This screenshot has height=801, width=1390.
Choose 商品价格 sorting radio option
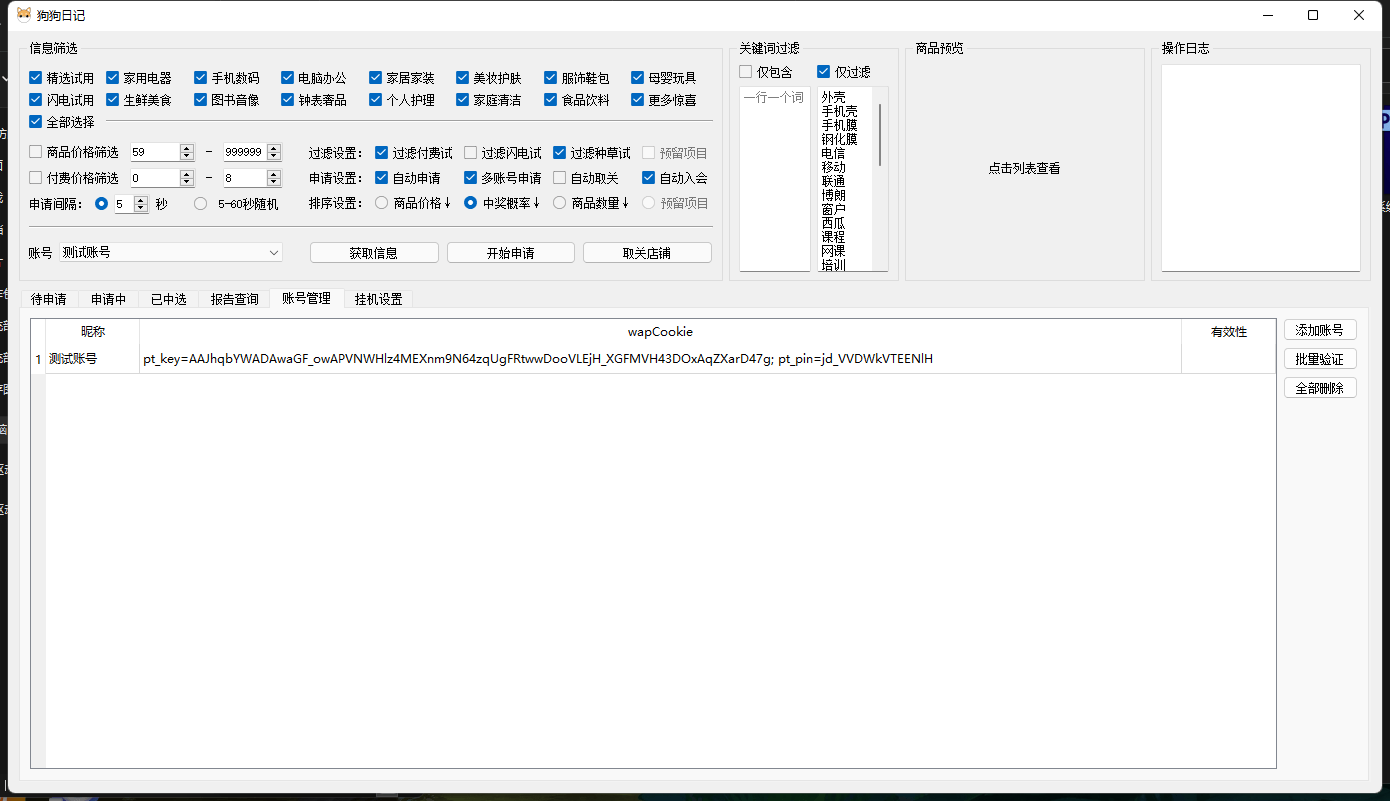coord(382,203)
